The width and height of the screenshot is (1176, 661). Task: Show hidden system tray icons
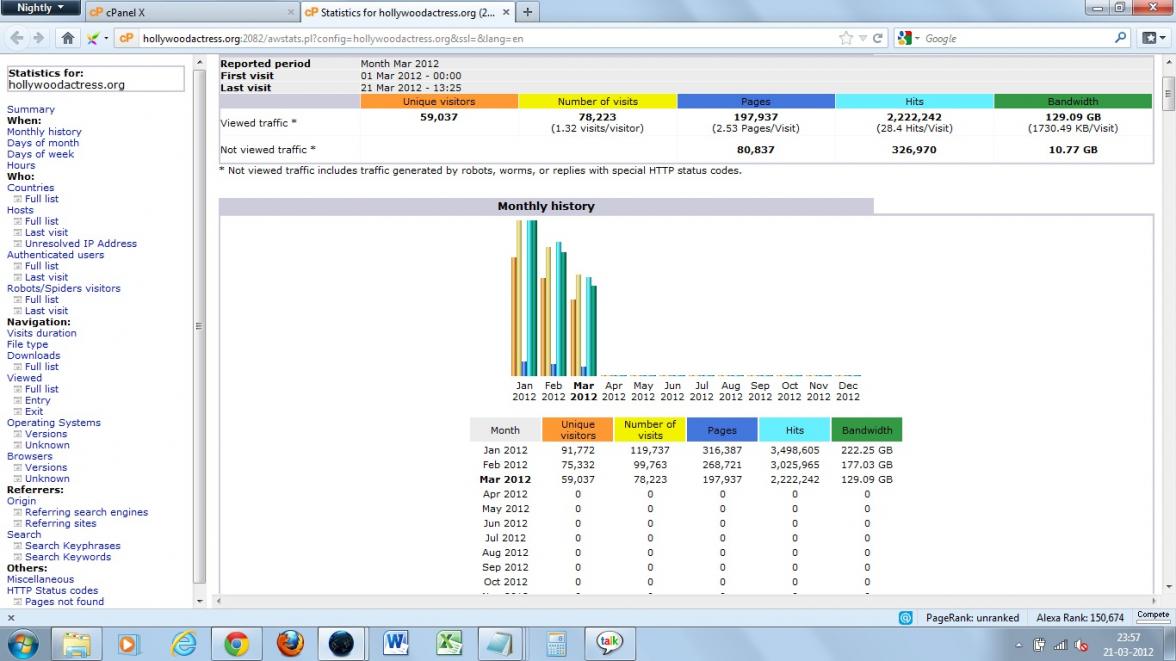(1018, 645)
